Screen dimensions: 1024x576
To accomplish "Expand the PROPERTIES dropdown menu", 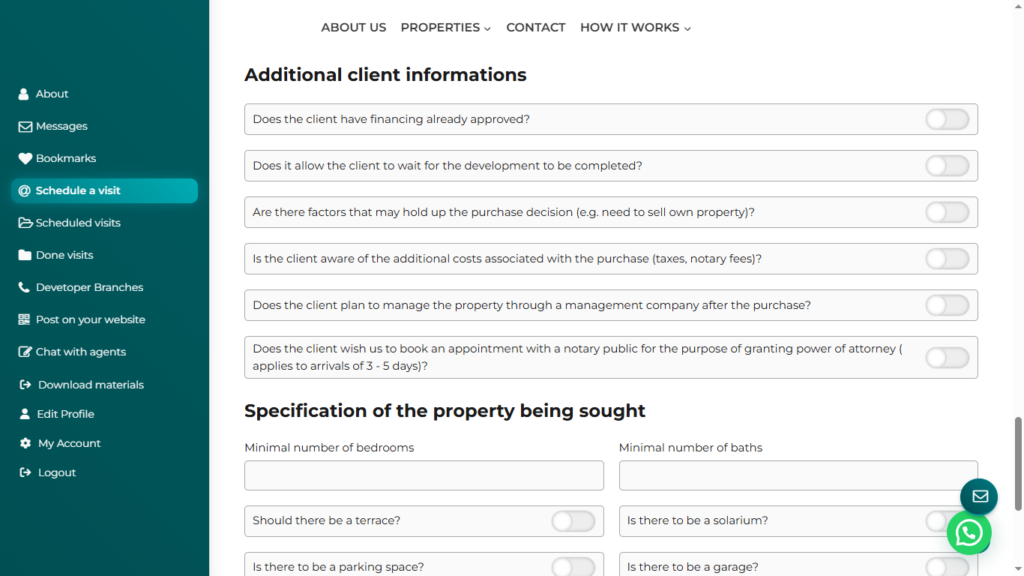I will 445,28.
